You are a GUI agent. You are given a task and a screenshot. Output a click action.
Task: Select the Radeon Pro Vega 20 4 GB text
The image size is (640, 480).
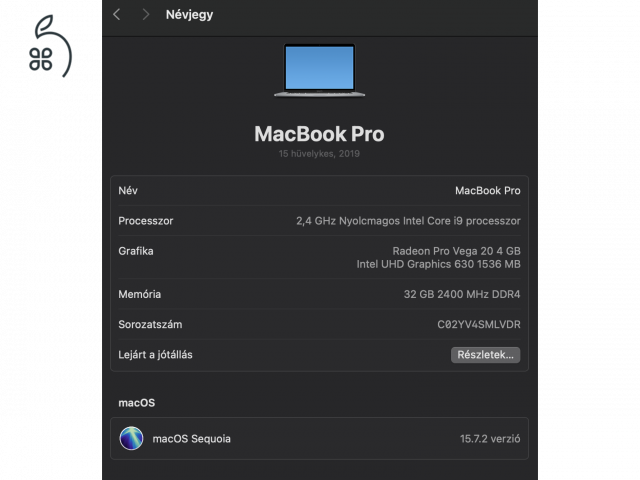point(456,251)
